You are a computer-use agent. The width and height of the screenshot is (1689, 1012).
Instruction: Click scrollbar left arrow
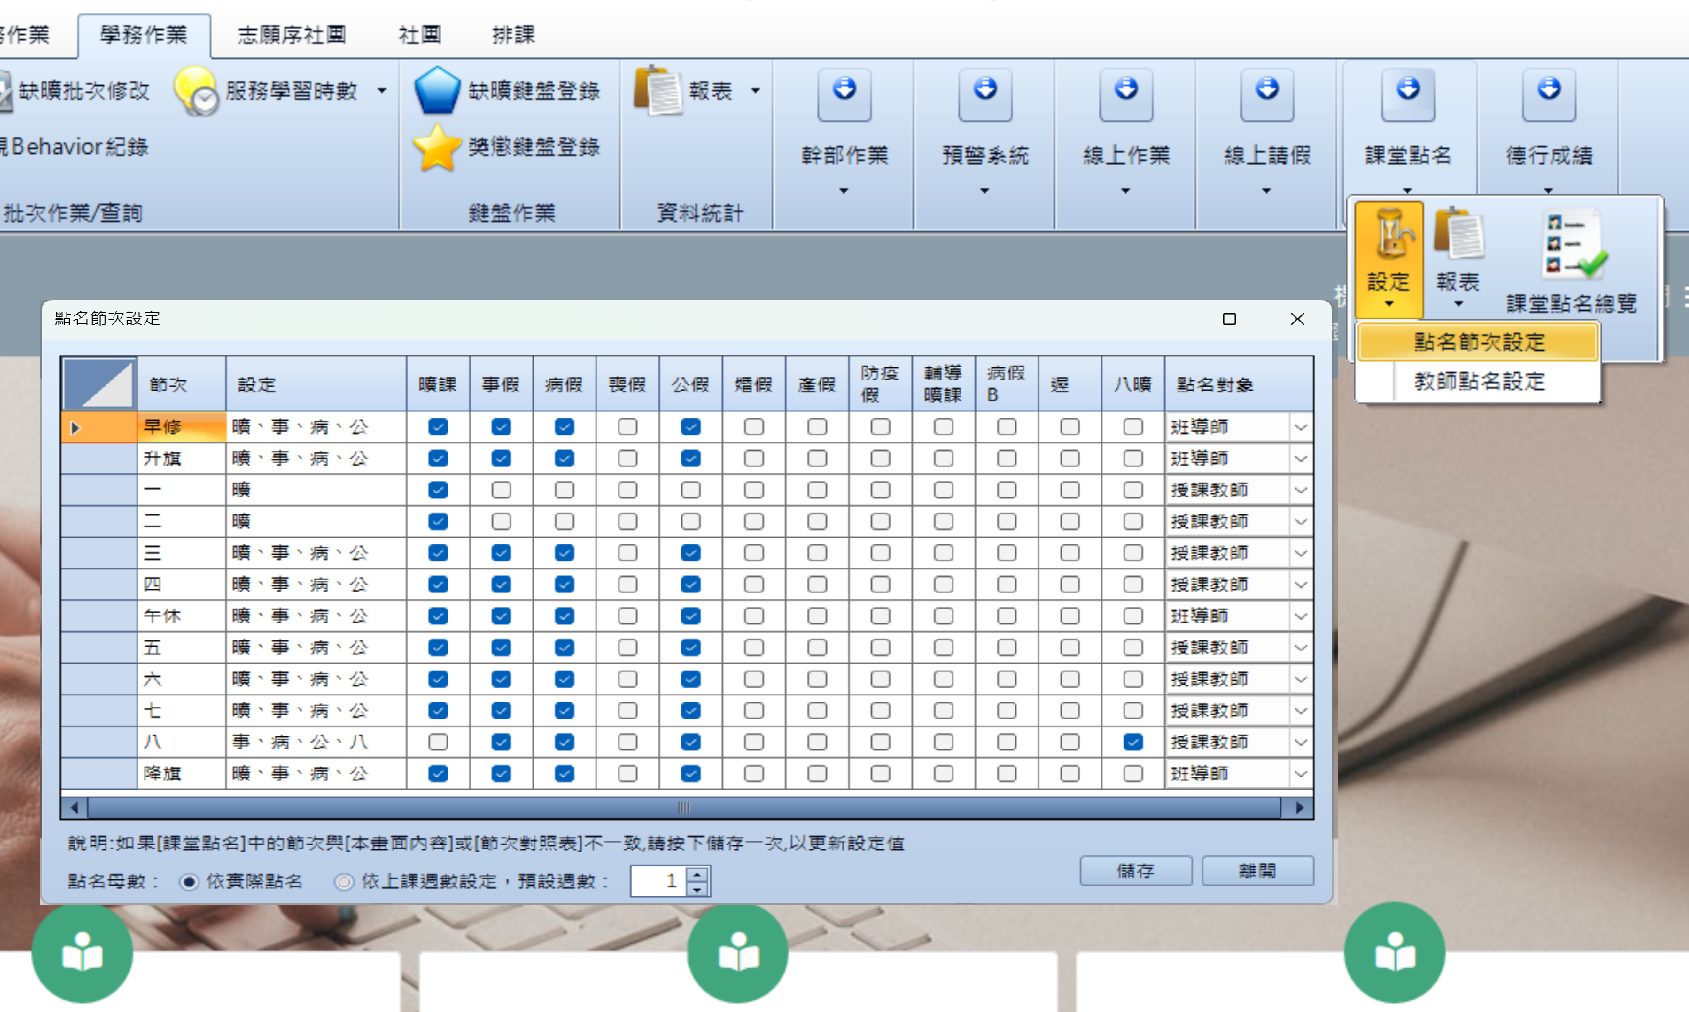pos(74,807)
